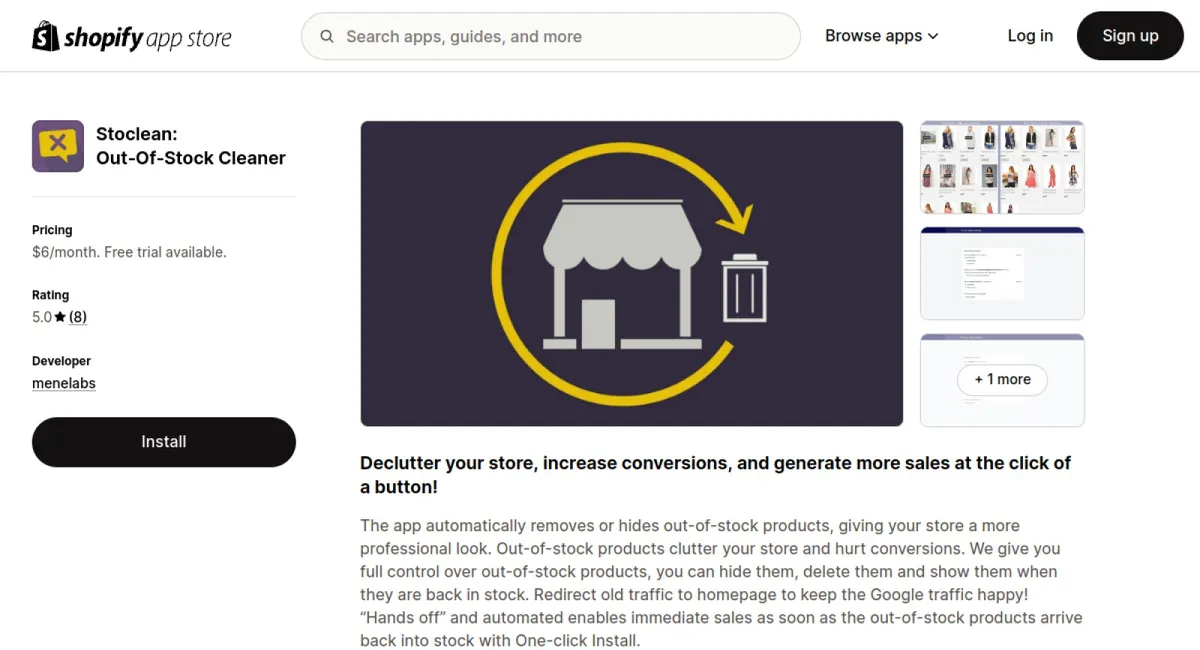
Task: Focus the search apps input field
Action: [x=551, y=37]
